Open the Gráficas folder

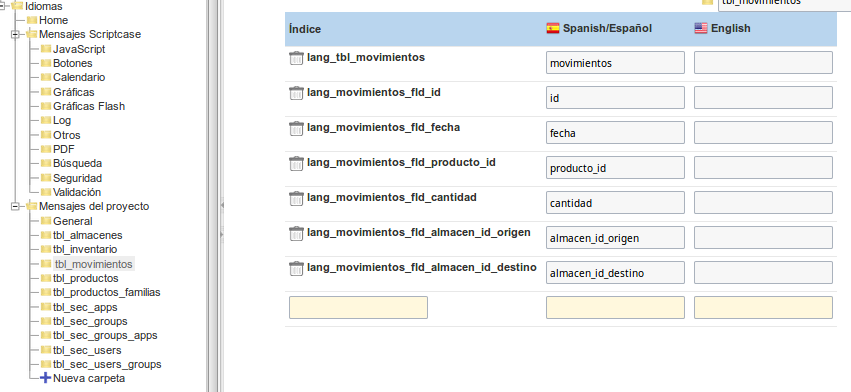pos(74,92)
